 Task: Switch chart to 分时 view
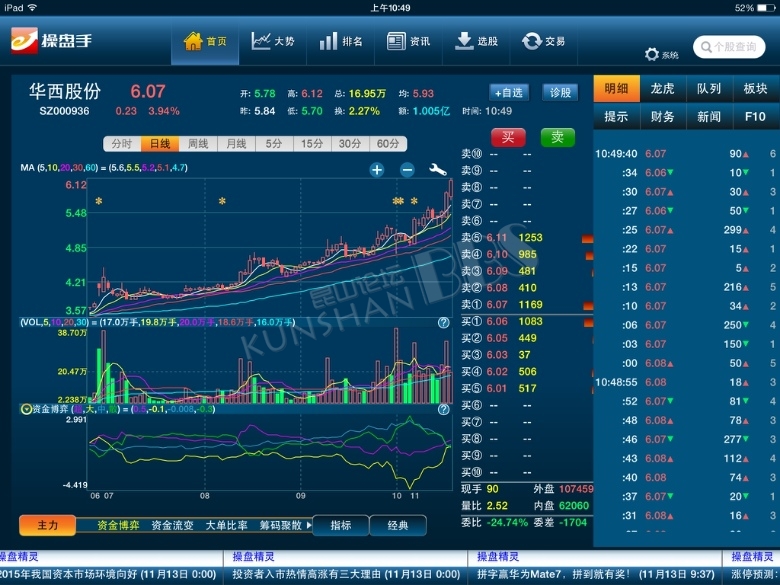(122, 144)
